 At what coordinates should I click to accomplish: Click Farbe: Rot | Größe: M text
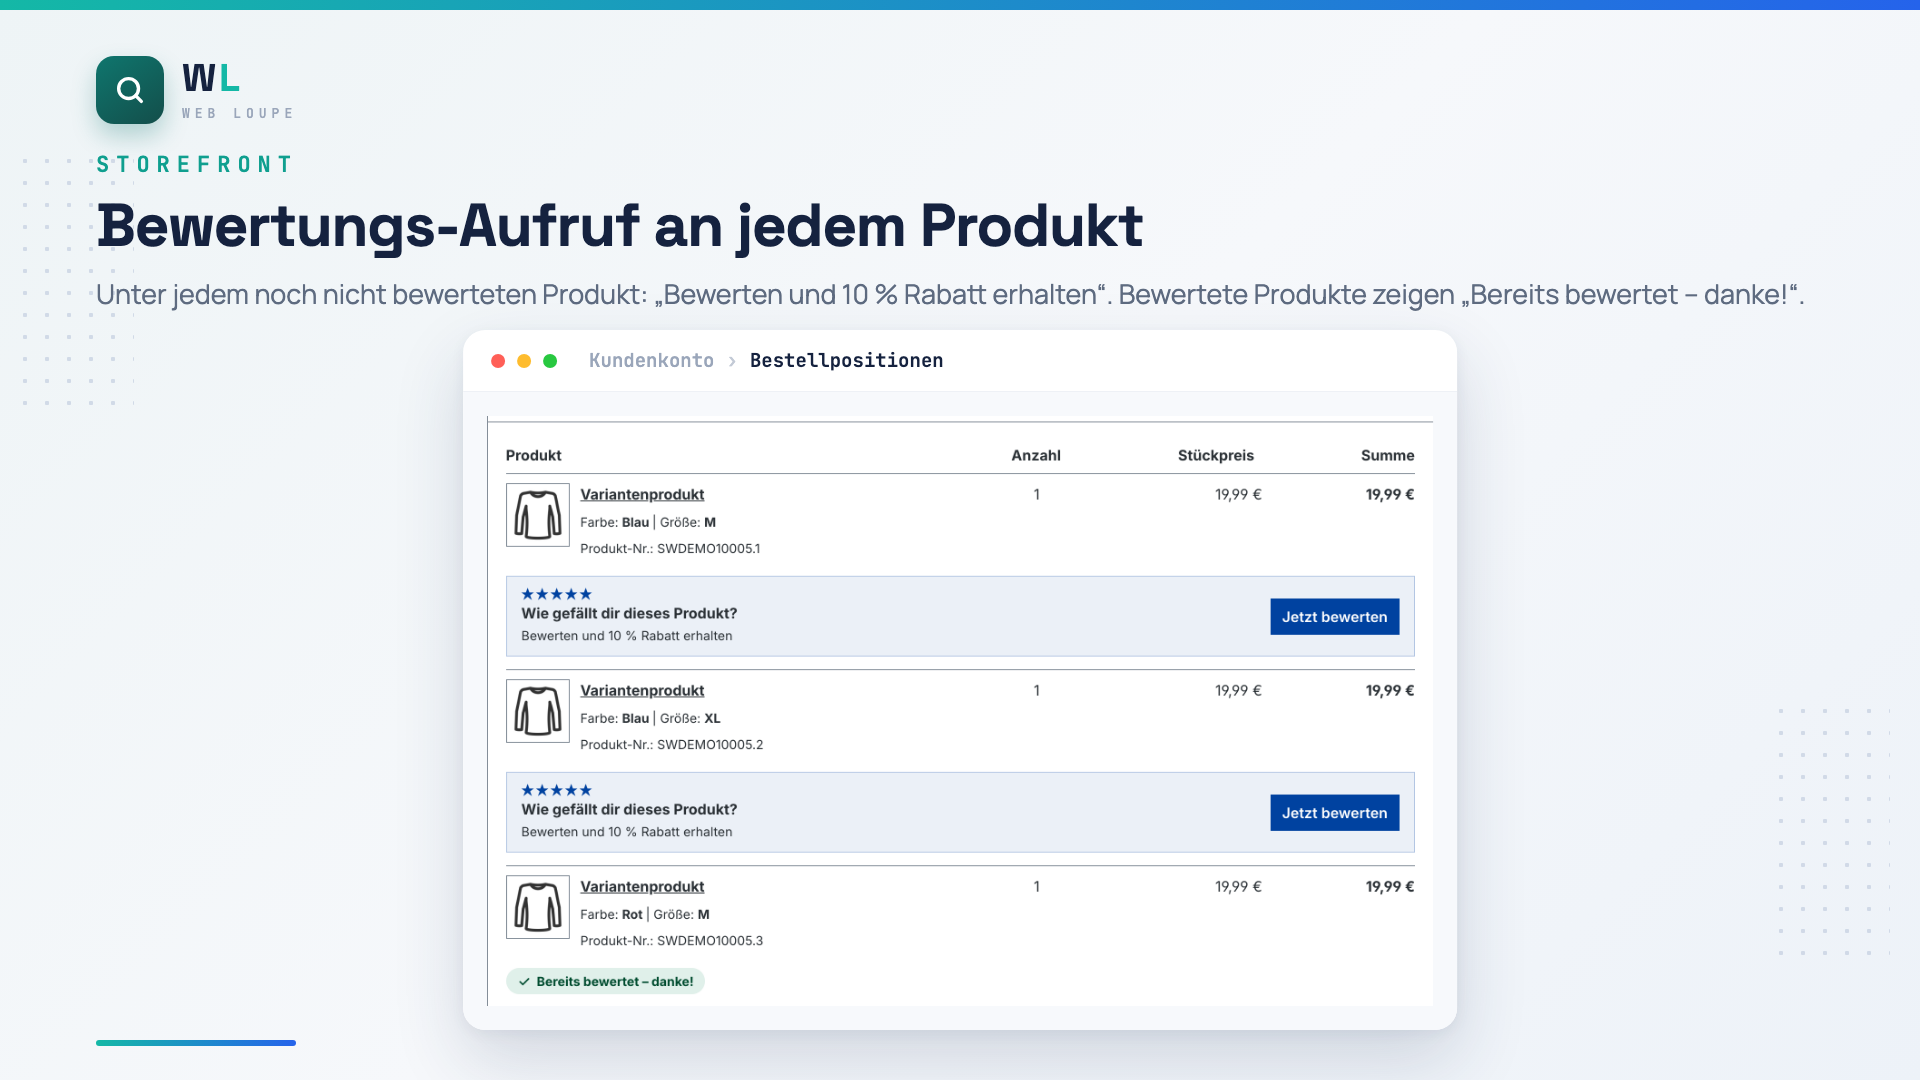pyautogui.click(x=645, y=914)
